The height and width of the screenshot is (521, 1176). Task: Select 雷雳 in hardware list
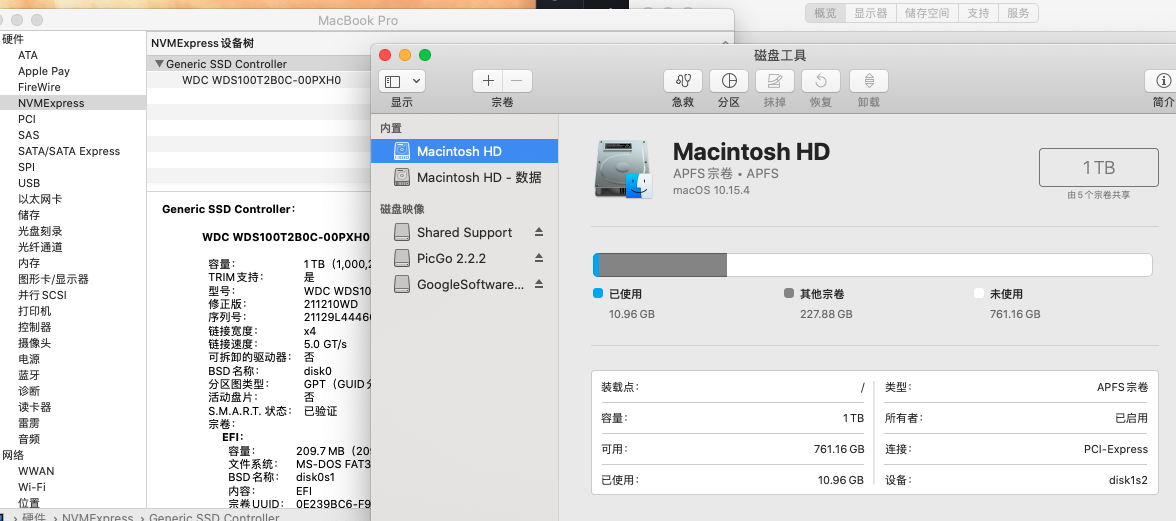pyautogui.click(x=29, y=423)
